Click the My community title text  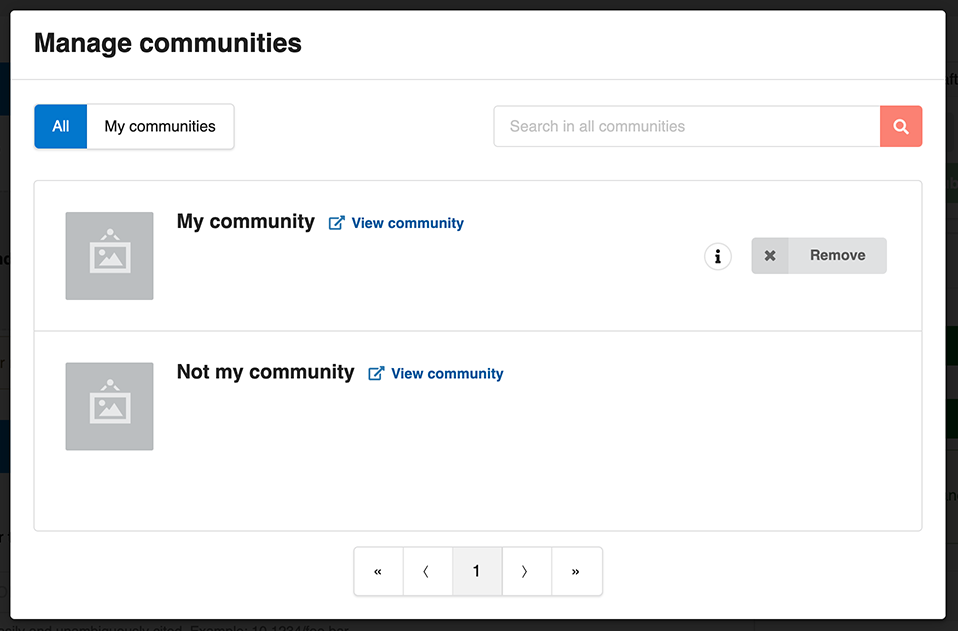(x=245, y=221)
